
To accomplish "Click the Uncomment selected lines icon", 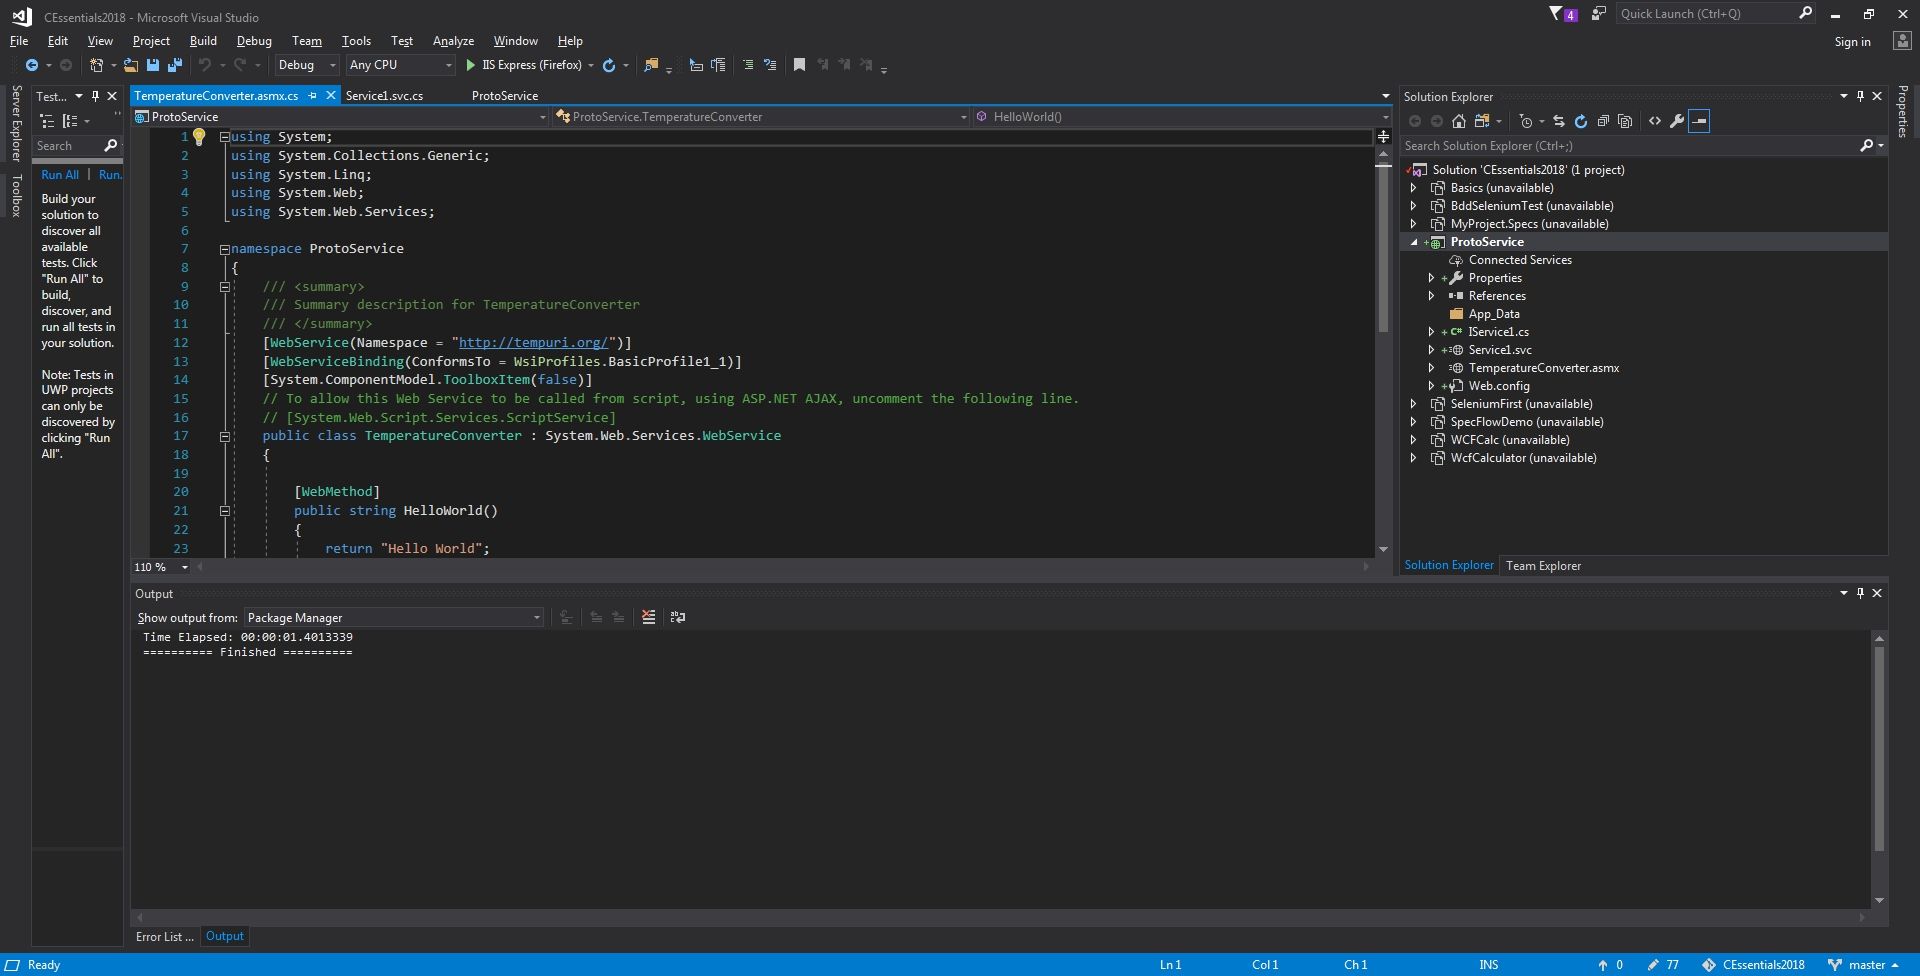I will click(x=770, y=65).
